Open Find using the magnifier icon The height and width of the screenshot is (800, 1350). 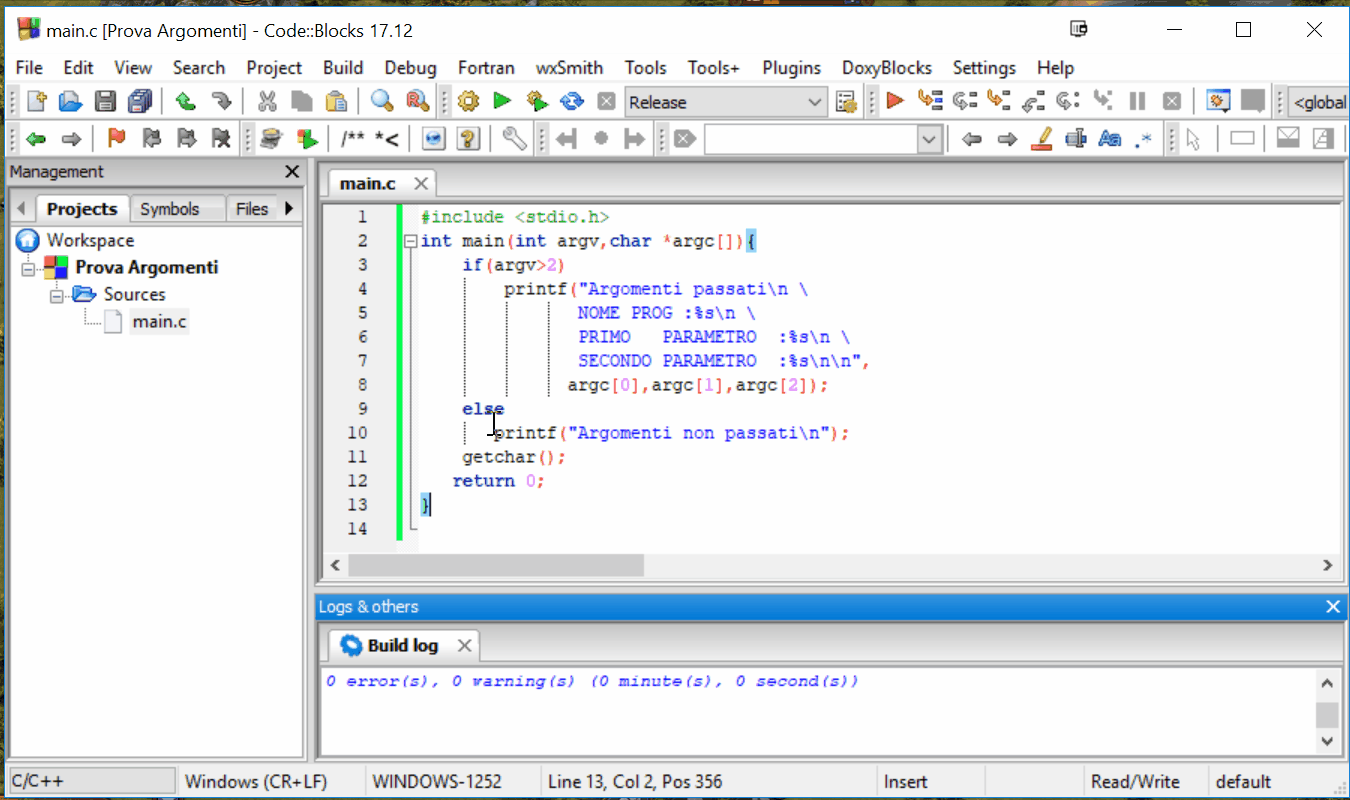(382, 101)
